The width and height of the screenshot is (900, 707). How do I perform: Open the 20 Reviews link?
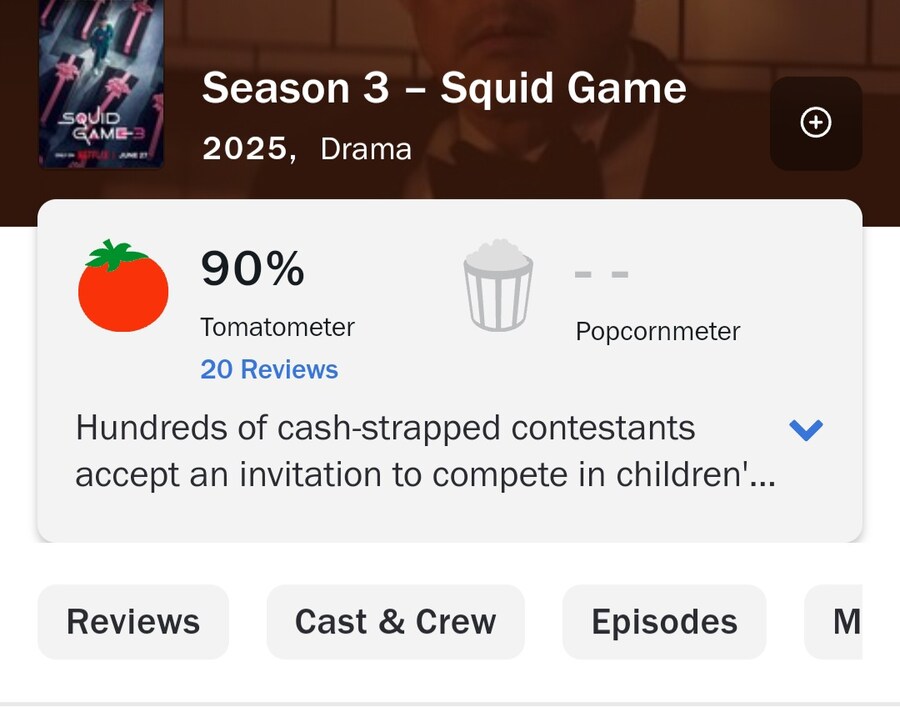click(269, 369)
